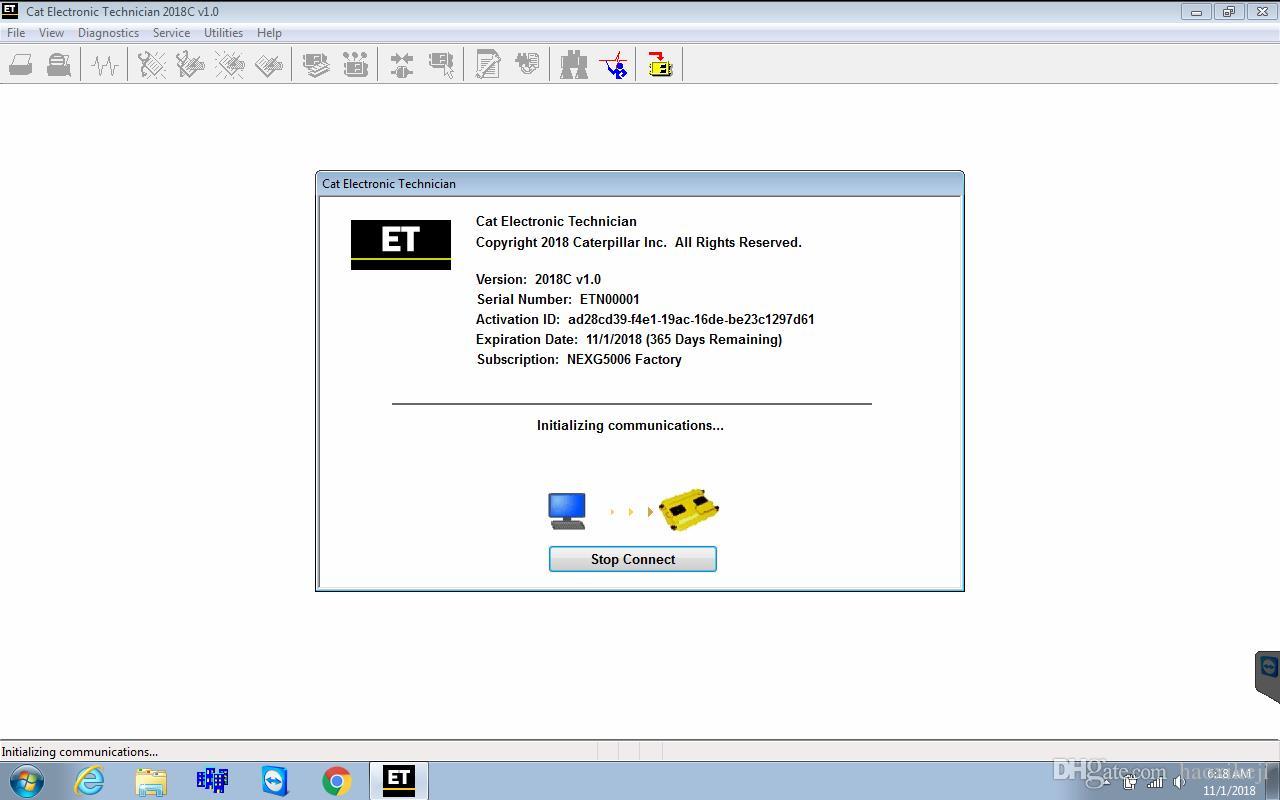Open Active Diagnostic Codes stethoscope icon

pyautogui.click(x=152, y=66)
